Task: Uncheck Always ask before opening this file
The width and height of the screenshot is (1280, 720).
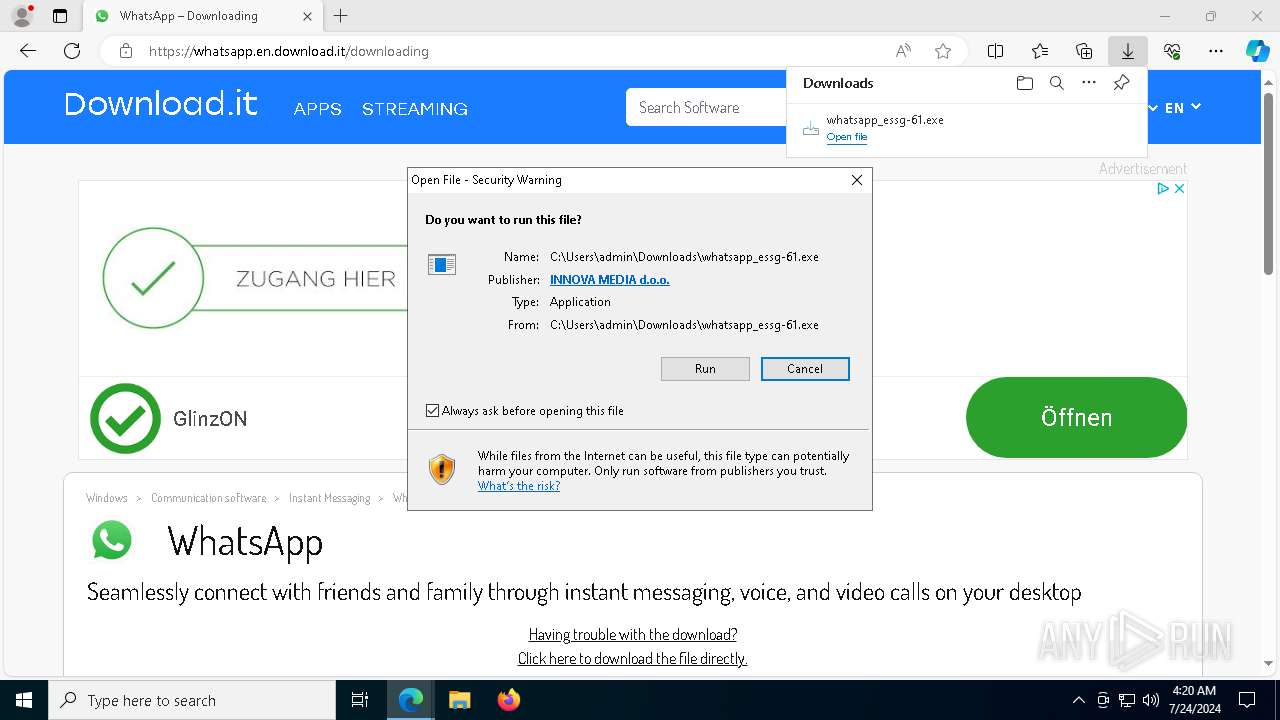Action: [432, 411]
